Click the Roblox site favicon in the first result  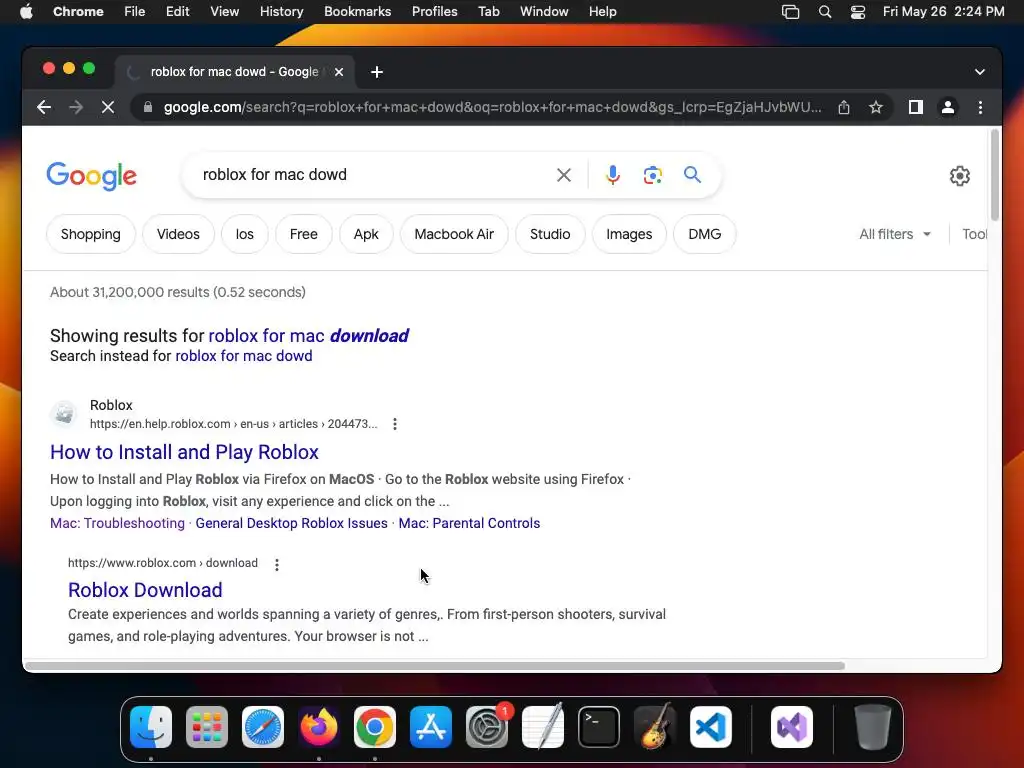pos(64,414)
